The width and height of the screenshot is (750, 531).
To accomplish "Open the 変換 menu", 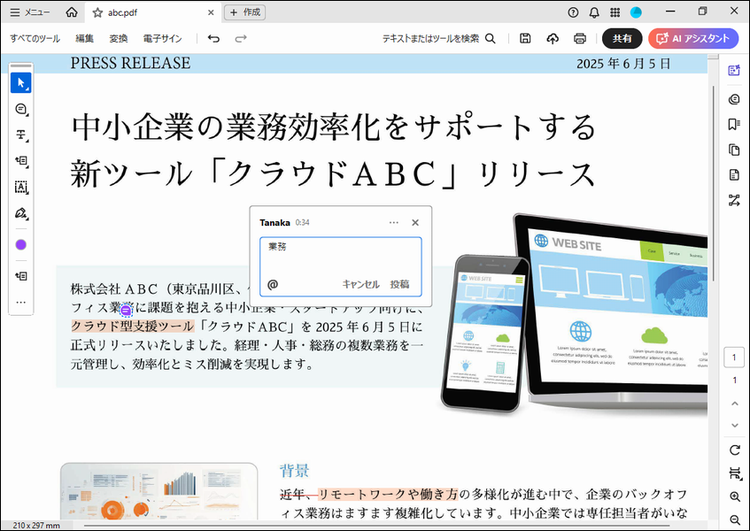I will point(118,39).
